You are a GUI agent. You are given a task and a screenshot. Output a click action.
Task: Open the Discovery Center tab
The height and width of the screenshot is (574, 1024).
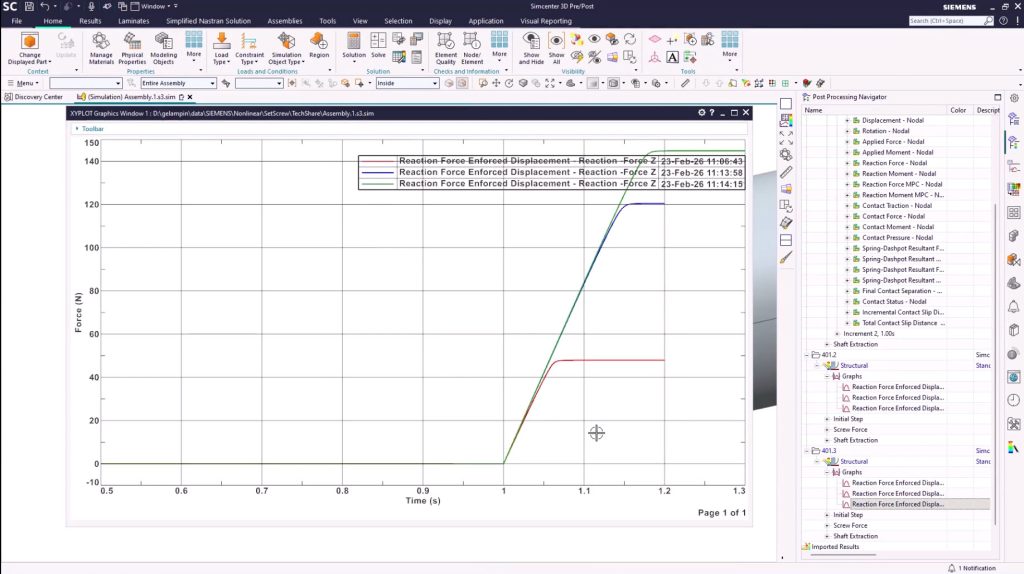tap(34, 97)
